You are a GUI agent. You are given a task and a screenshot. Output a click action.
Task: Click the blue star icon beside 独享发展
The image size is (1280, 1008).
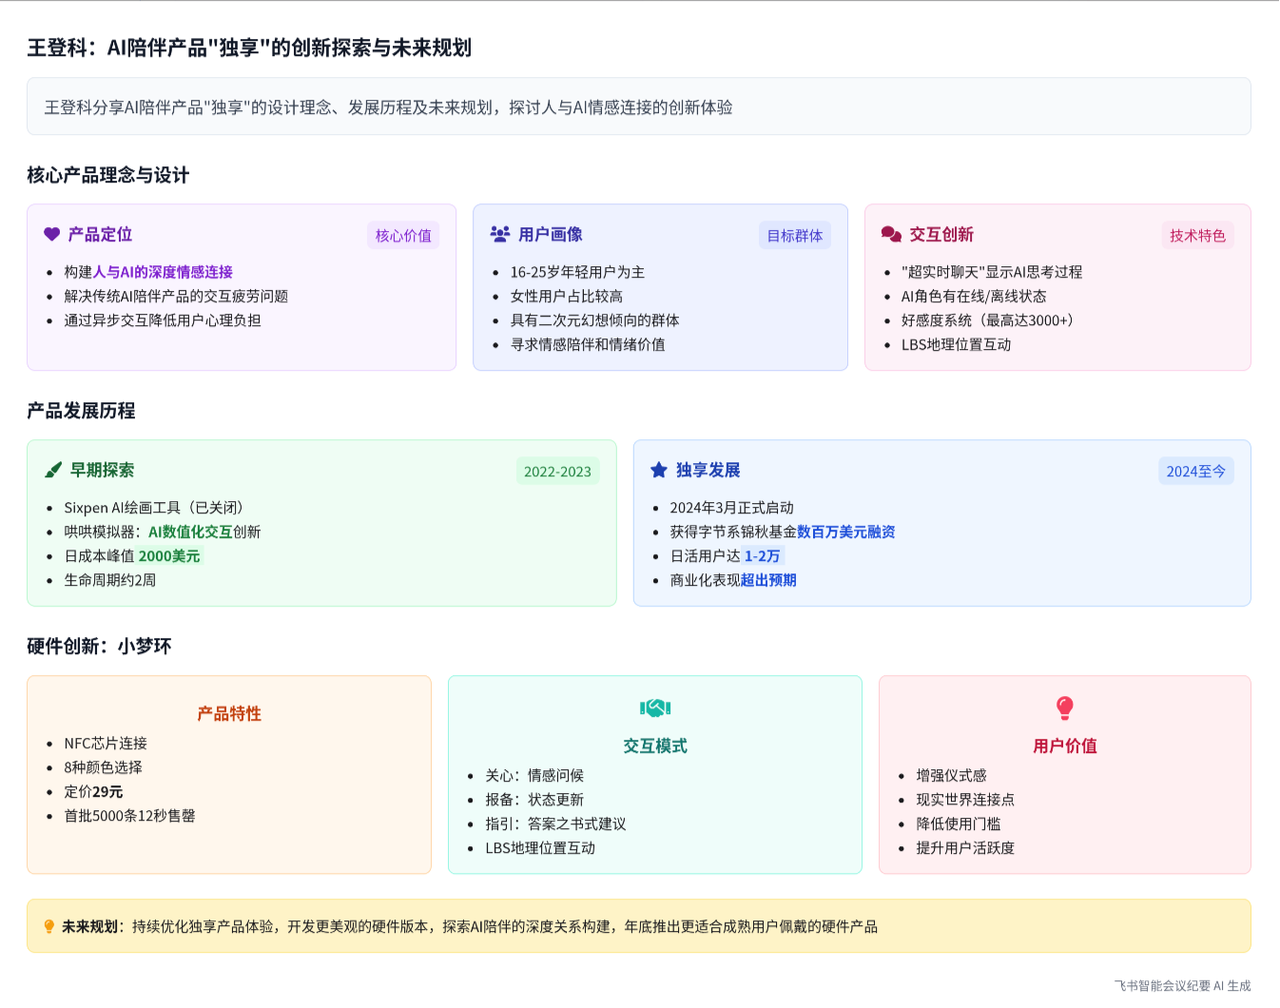(x=659, y=470)
